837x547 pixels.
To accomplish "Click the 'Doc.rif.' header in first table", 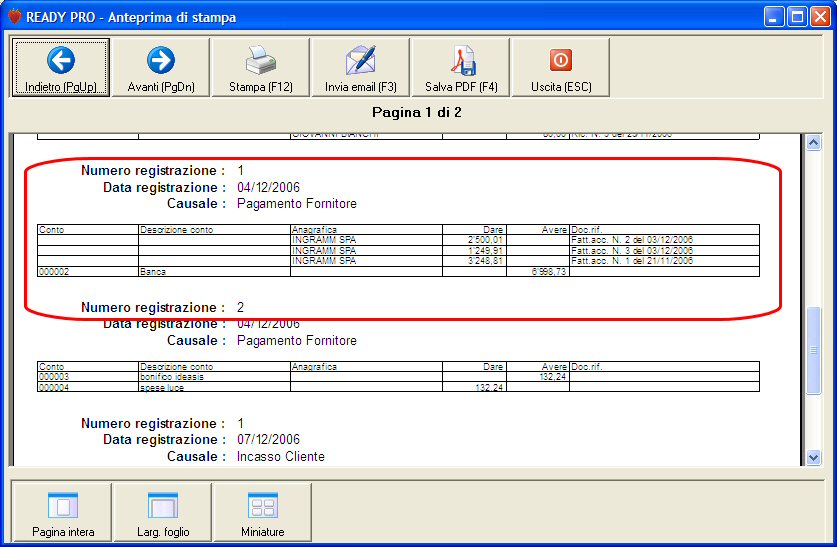I will [x=586, y=230].
